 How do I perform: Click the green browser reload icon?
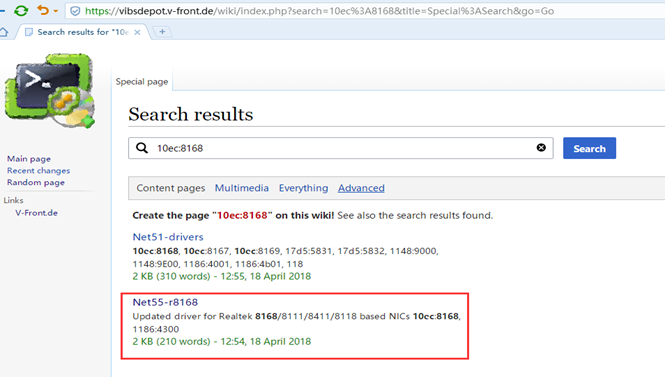pos(21,10)
